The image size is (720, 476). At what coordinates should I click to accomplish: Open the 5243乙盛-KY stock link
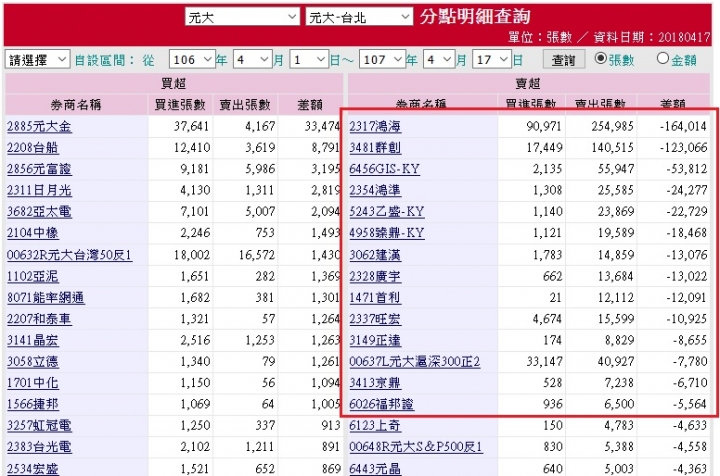387,212
